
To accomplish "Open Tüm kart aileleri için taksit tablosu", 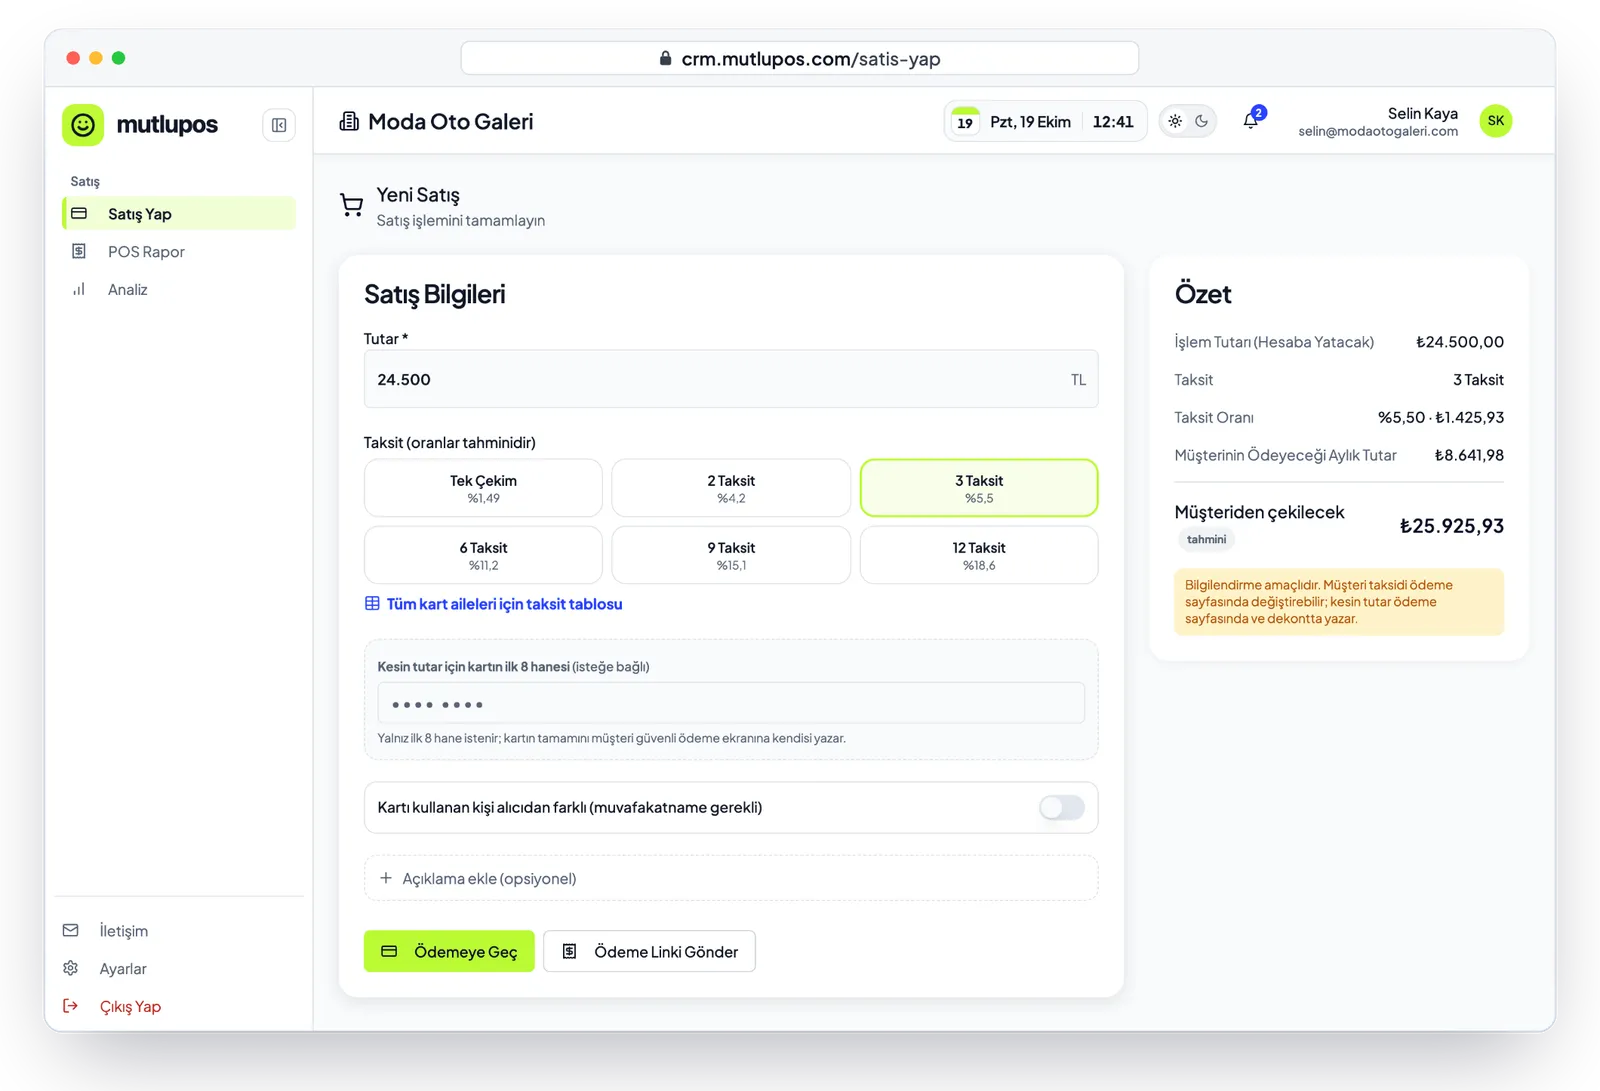I will coord(504,604).
